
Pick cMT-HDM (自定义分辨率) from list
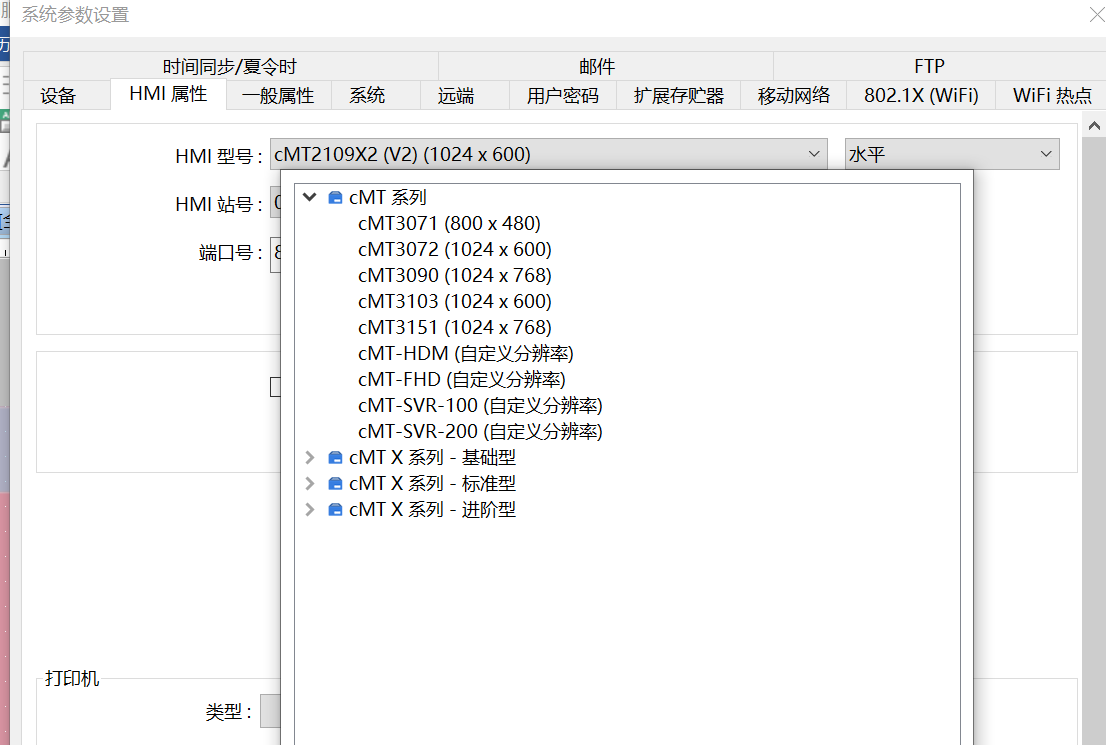point(465,354)
